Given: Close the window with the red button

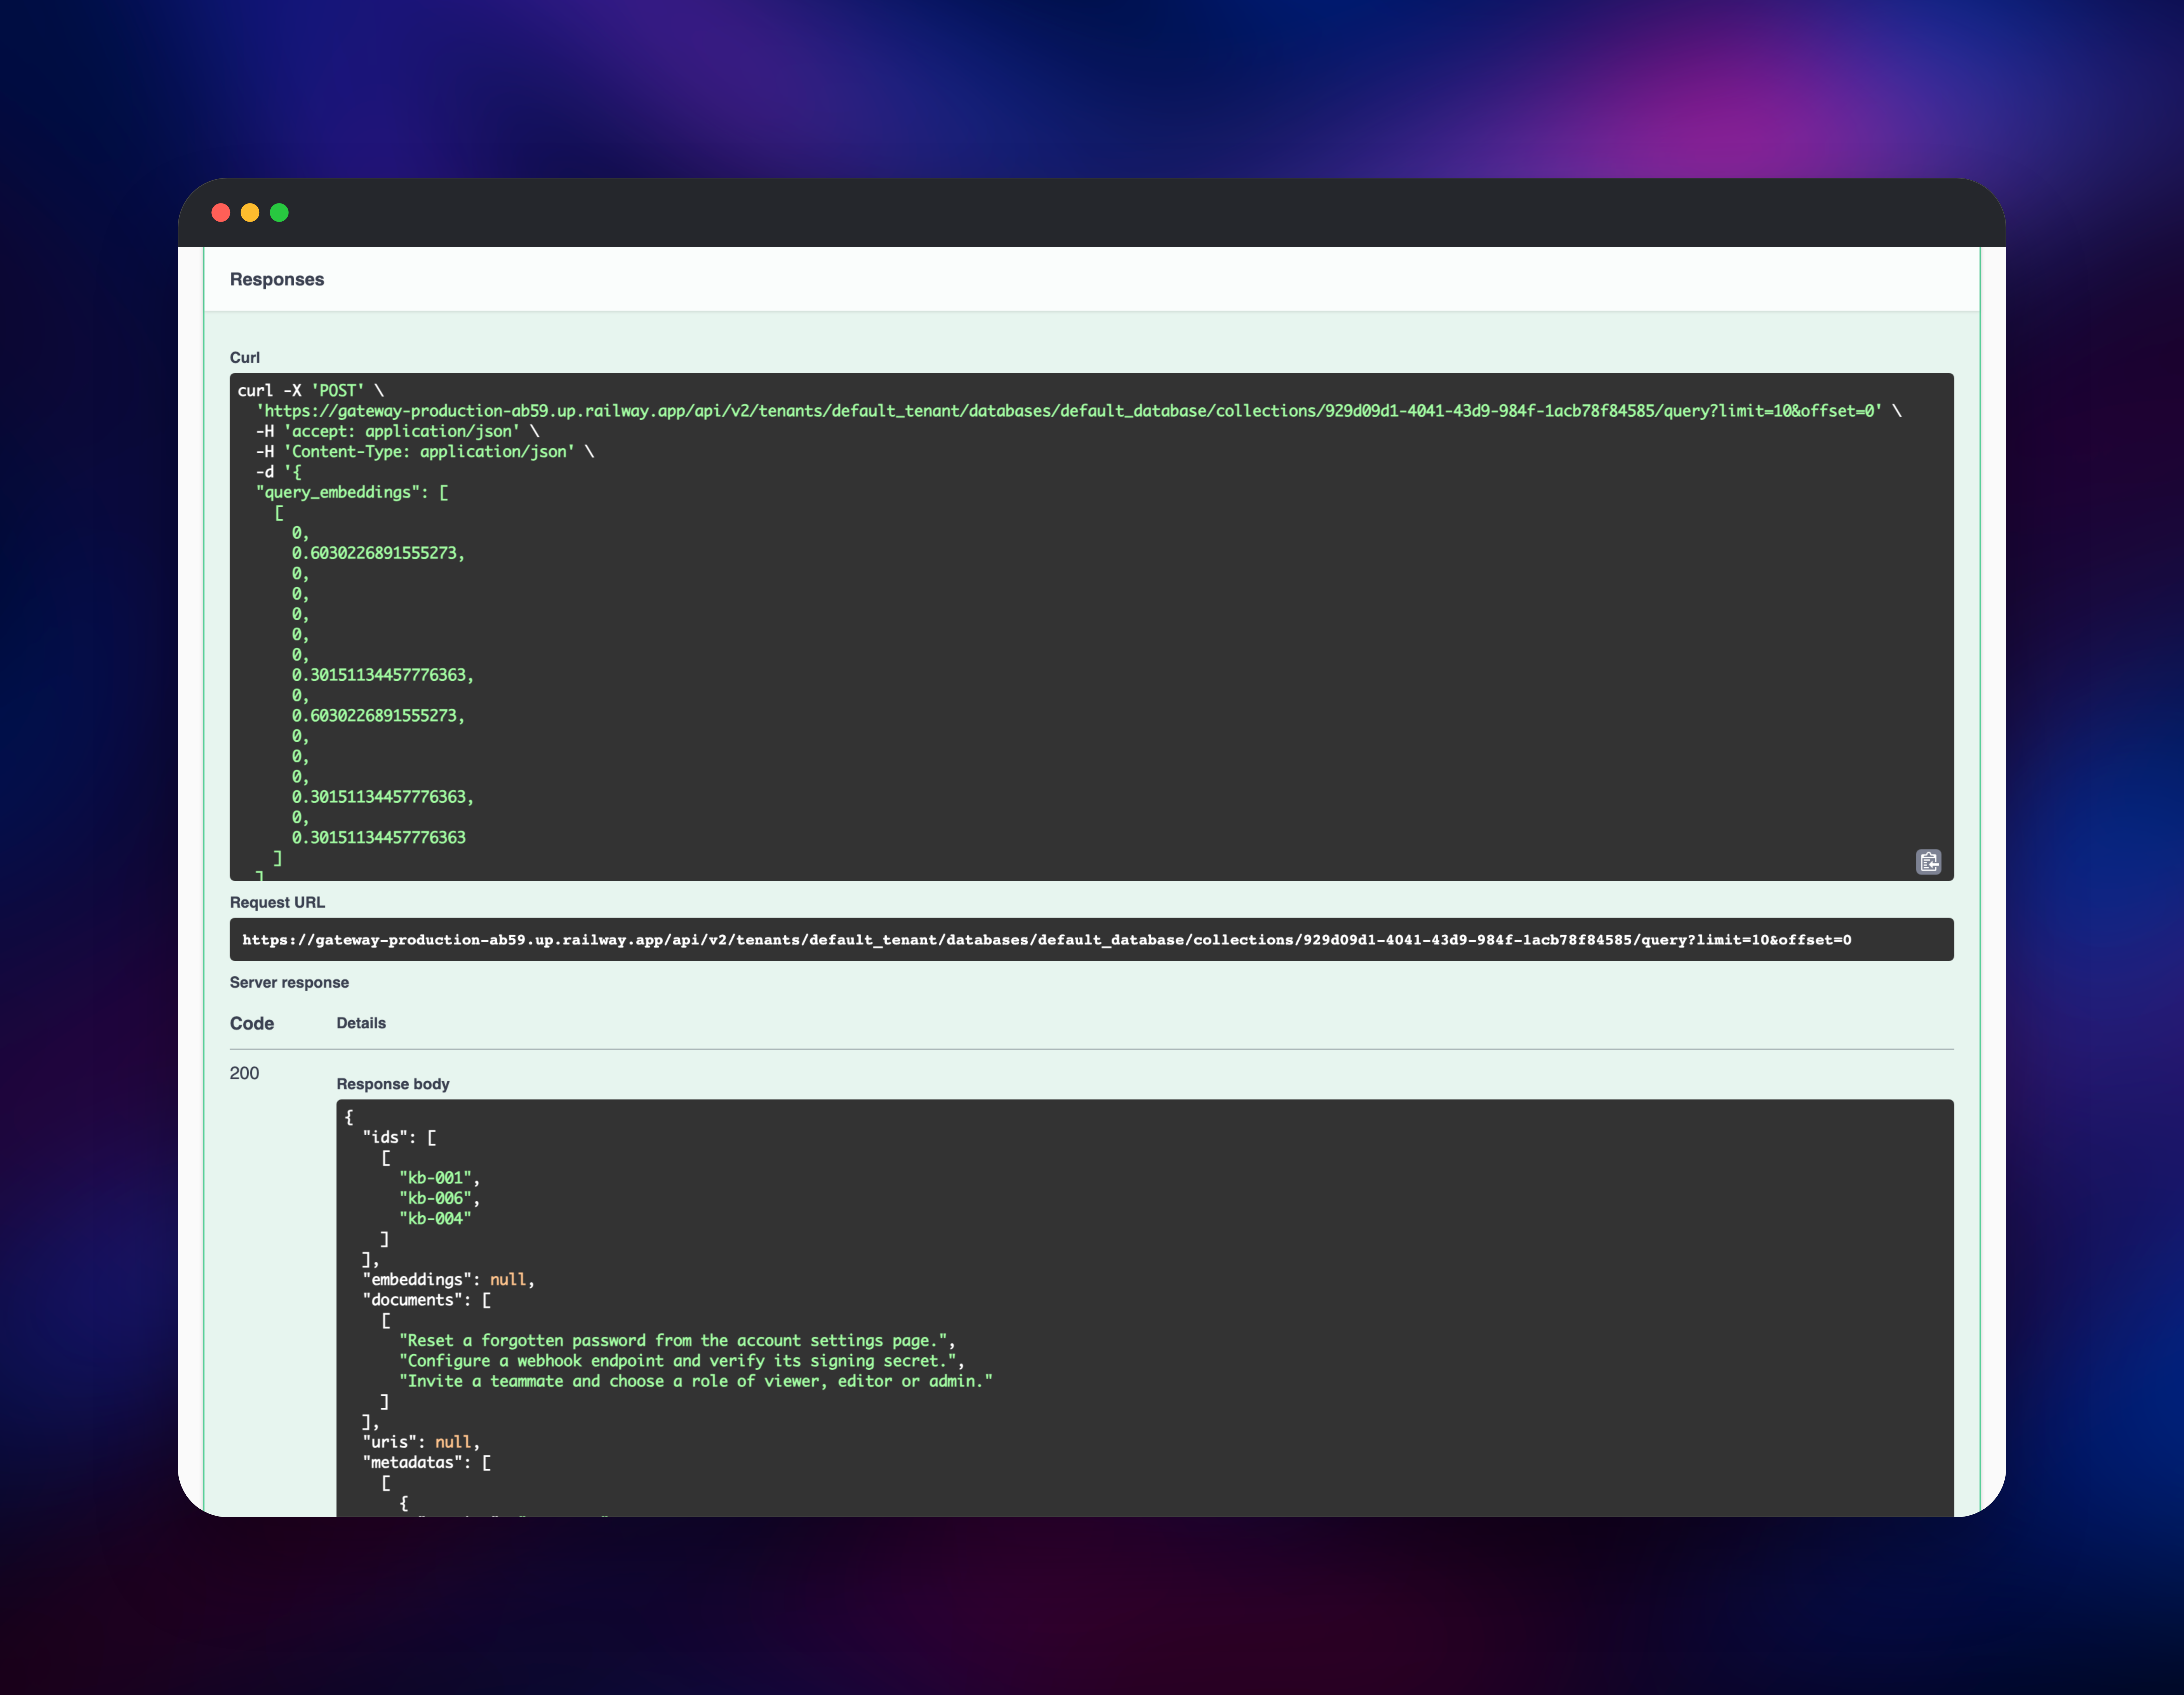Looking at the screenshot, I should click(x=221, y=213).
